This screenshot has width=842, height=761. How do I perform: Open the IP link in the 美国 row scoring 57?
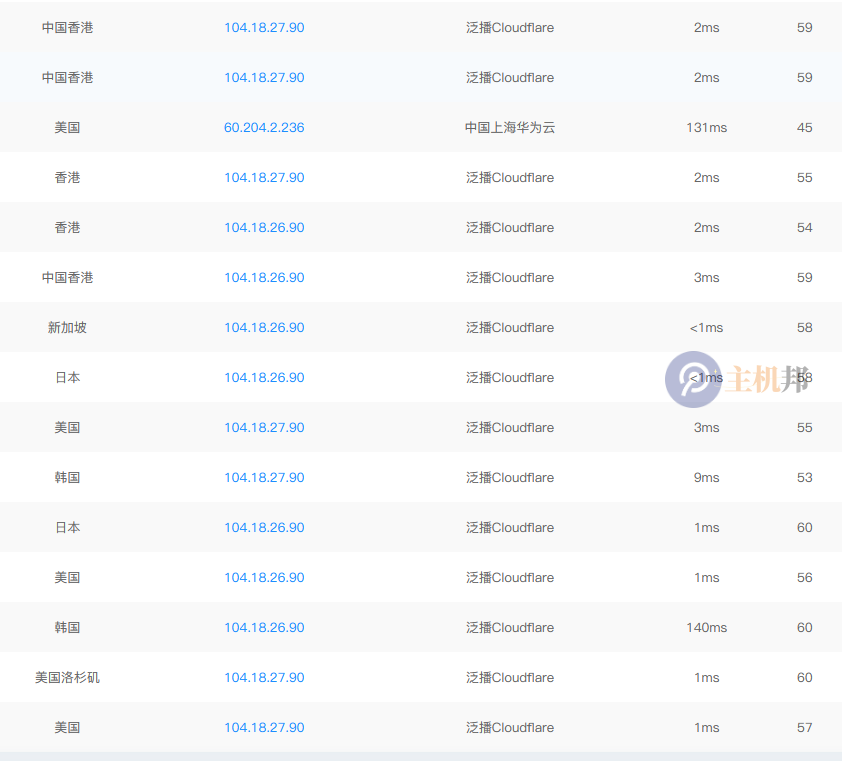coord(264,728)
